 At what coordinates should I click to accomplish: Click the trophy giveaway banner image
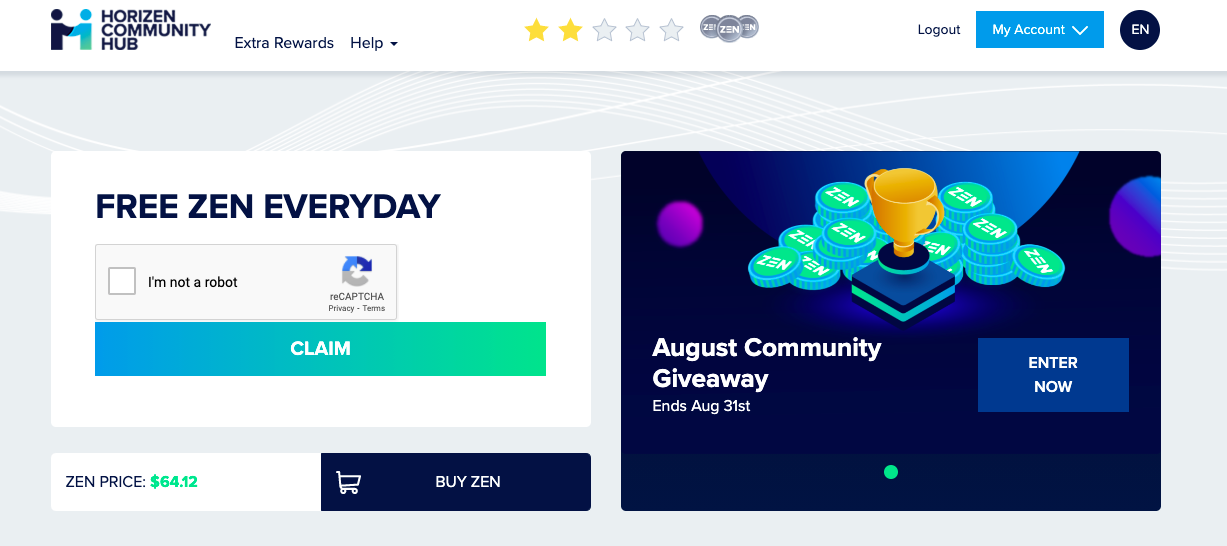point(891,245)
